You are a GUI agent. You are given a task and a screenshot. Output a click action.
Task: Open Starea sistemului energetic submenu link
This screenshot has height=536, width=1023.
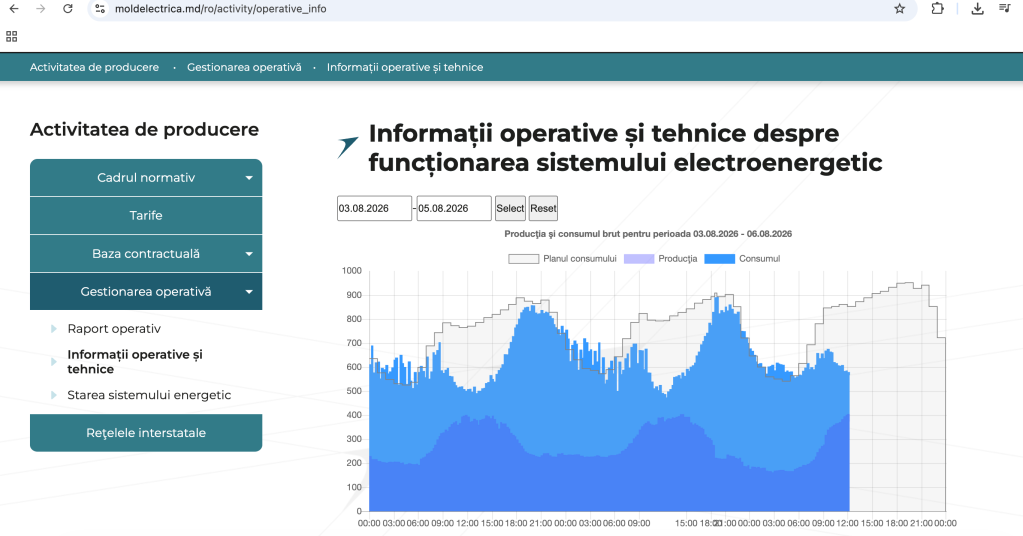coord(149,395)
